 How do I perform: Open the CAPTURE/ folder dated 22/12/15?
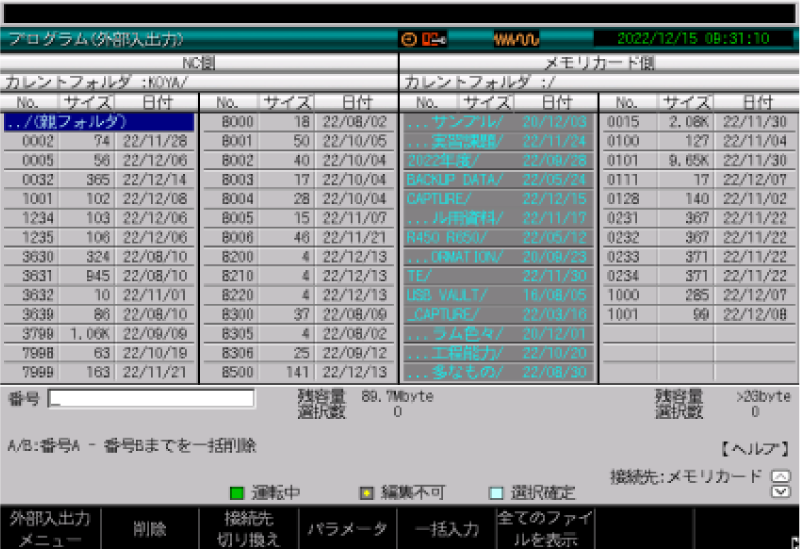pyautogui.click(x=498, y=199)
